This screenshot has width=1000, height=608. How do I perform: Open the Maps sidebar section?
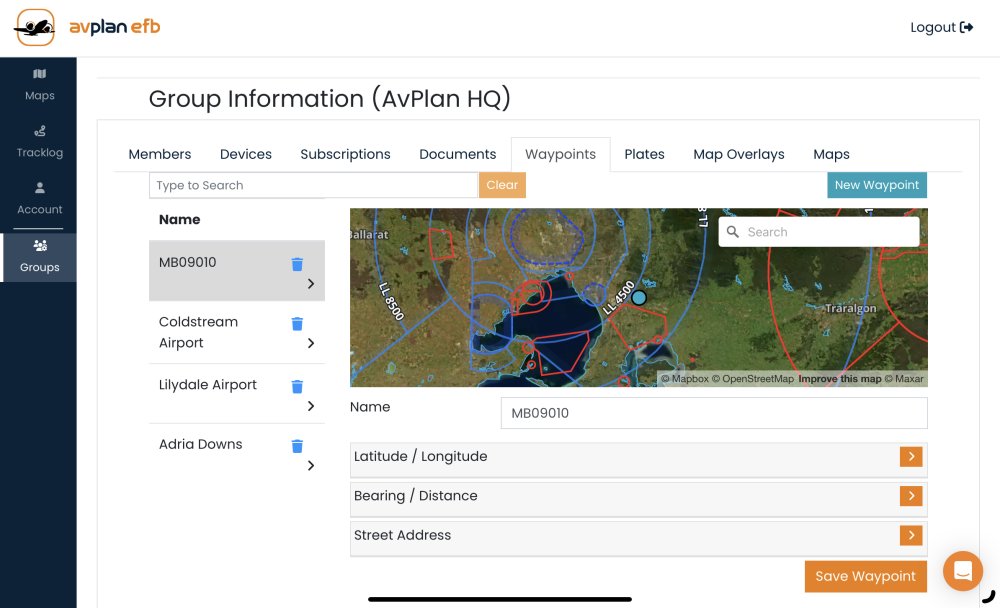point(40,85)
